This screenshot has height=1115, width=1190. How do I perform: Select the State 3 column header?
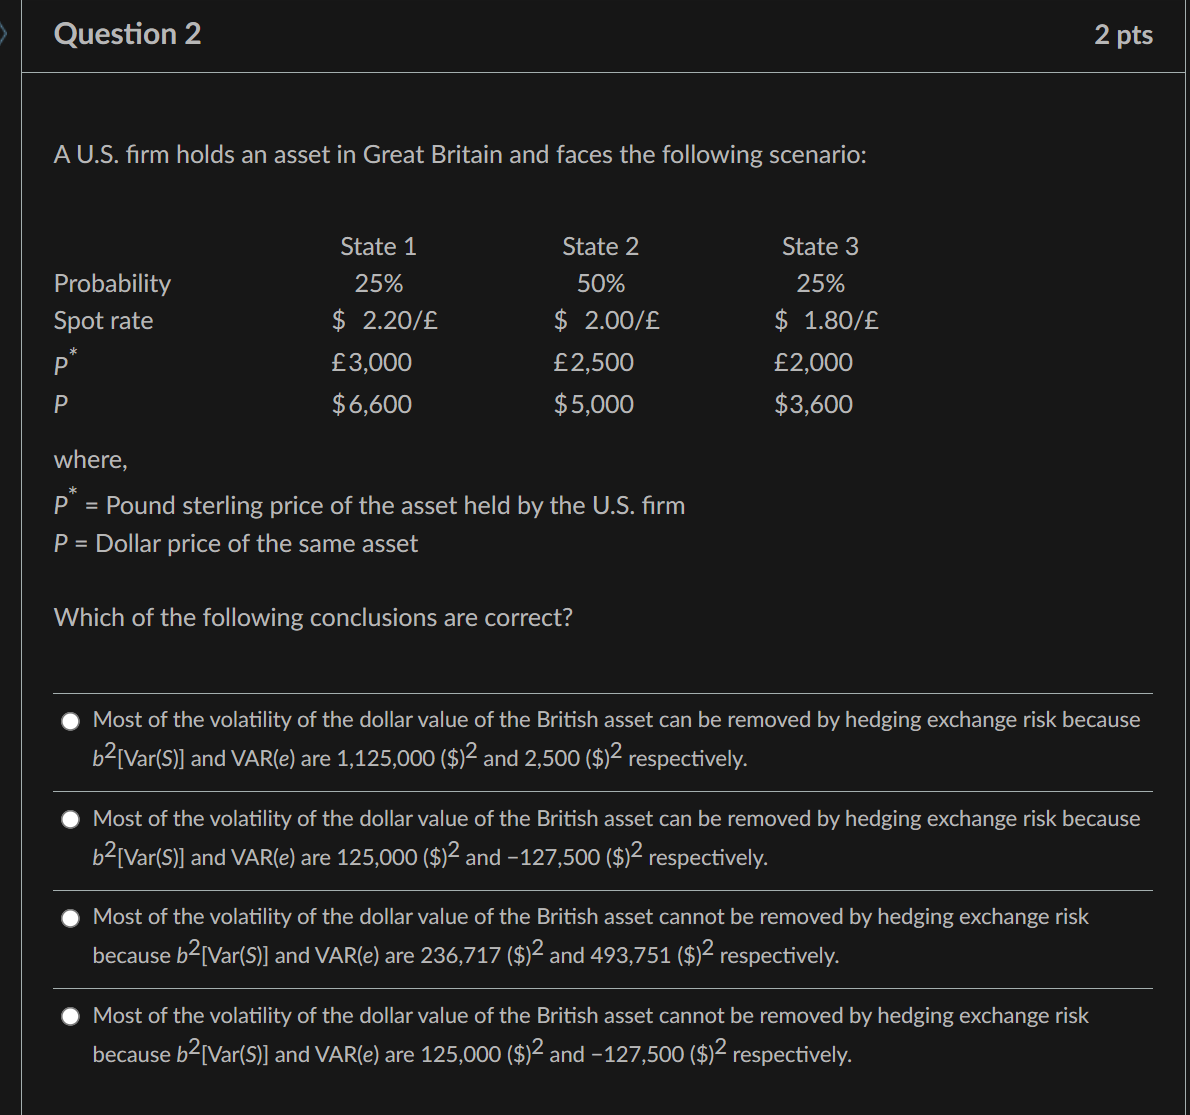pyautogui.click(x=820, y=246)
